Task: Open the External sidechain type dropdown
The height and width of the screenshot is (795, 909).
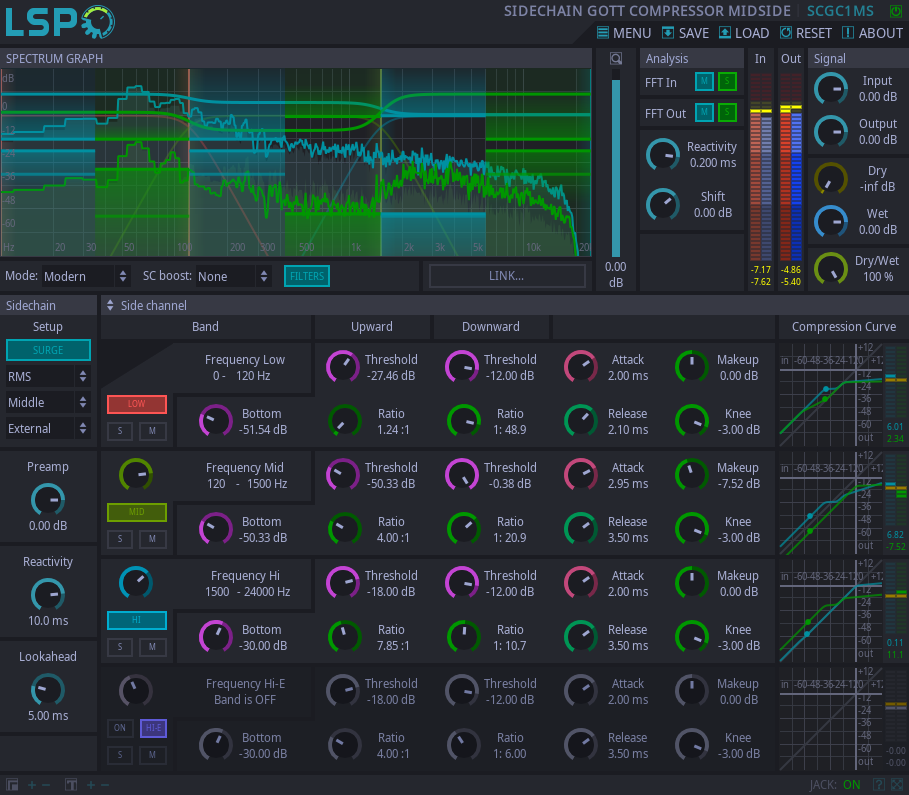Action: (48, 429)
